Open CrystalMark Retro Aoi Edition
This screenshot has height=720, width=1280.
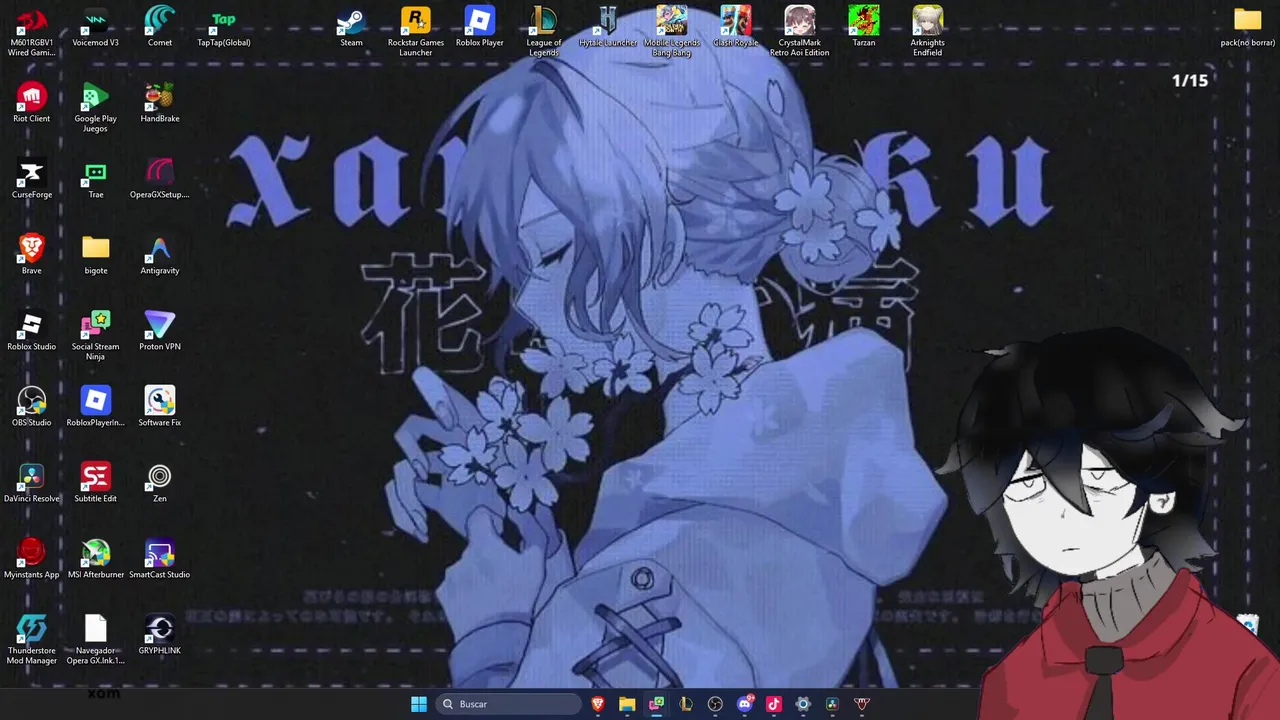pyautogui.click(x=800, y=30)
